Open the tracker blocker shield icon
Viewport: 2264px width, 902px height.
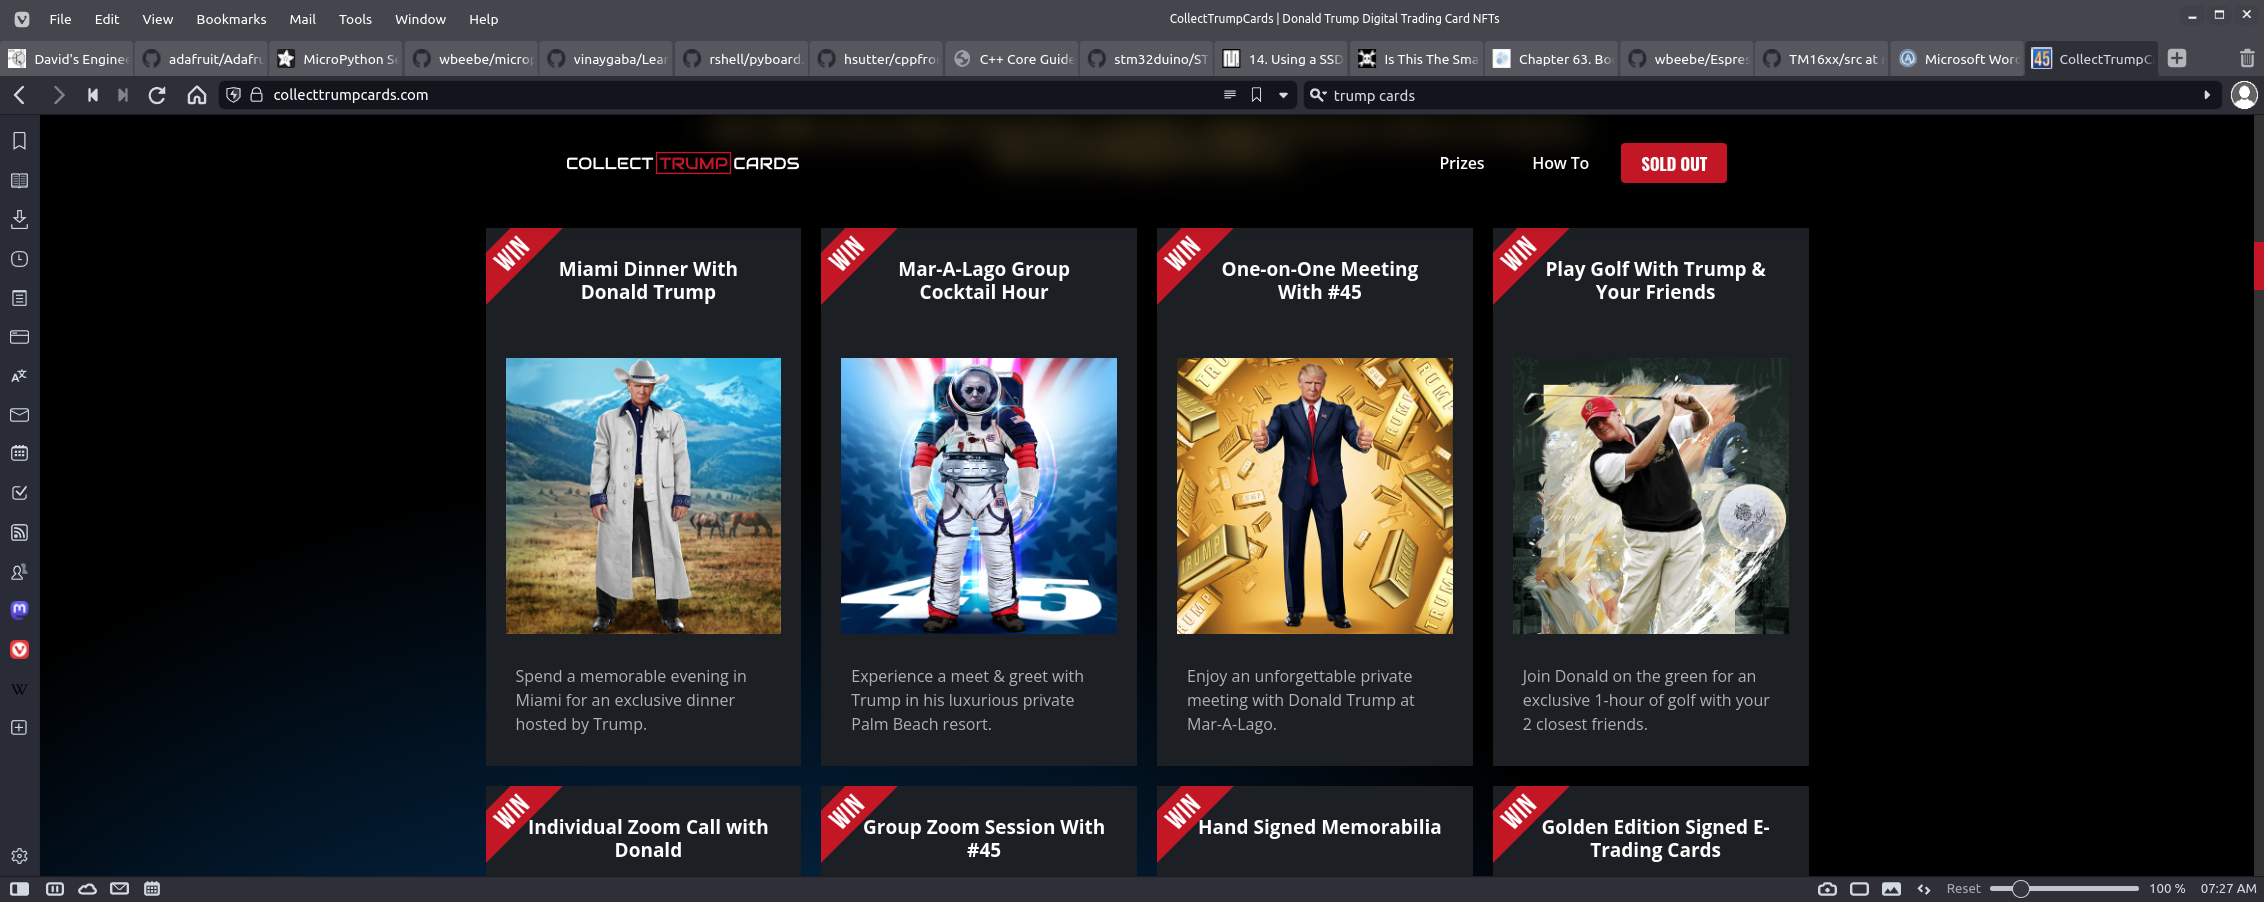coord(233,95)
